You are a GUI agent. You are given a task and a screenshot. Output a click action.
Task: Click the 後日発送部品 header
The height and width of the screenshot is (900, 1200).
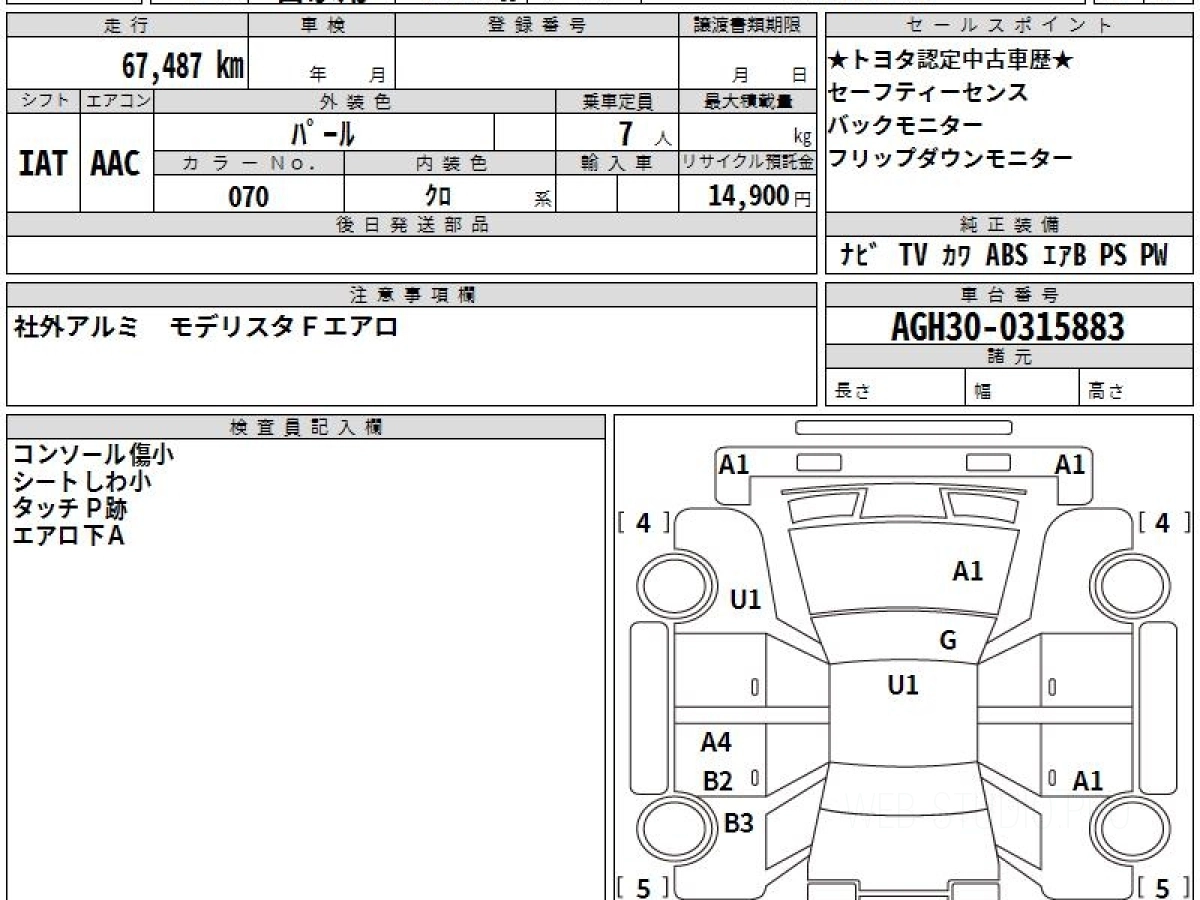click(x=412, y=225)
